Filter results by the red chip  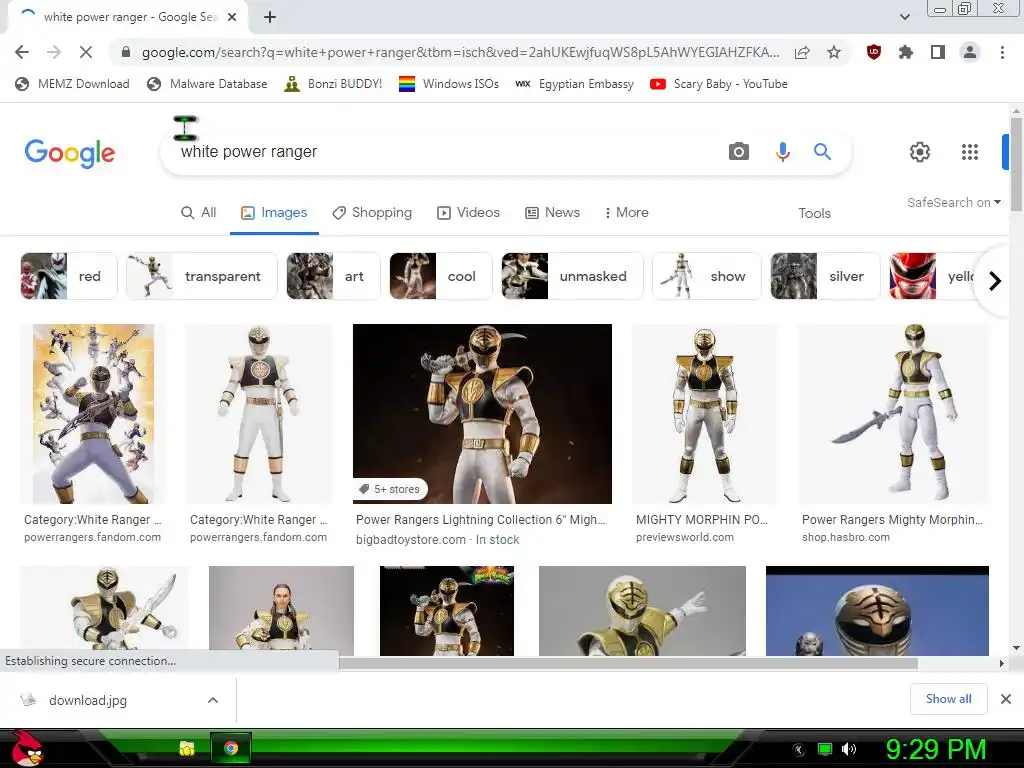[x=69, y=276]
